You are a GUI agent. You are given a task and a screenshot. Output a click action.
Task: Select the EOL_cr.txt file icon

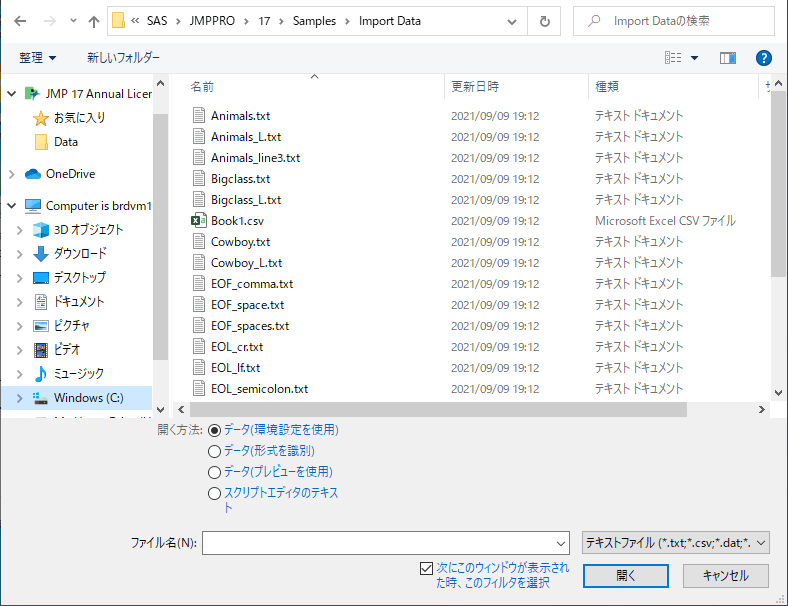[199, 346]
